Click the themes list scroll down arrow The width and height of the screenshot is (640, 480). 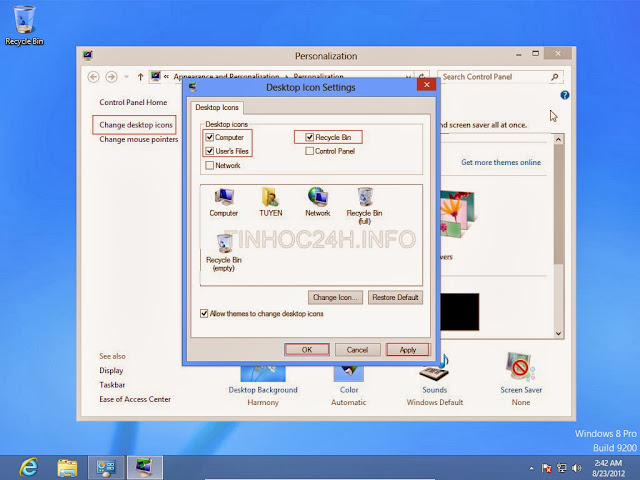[x=558, y=333]
